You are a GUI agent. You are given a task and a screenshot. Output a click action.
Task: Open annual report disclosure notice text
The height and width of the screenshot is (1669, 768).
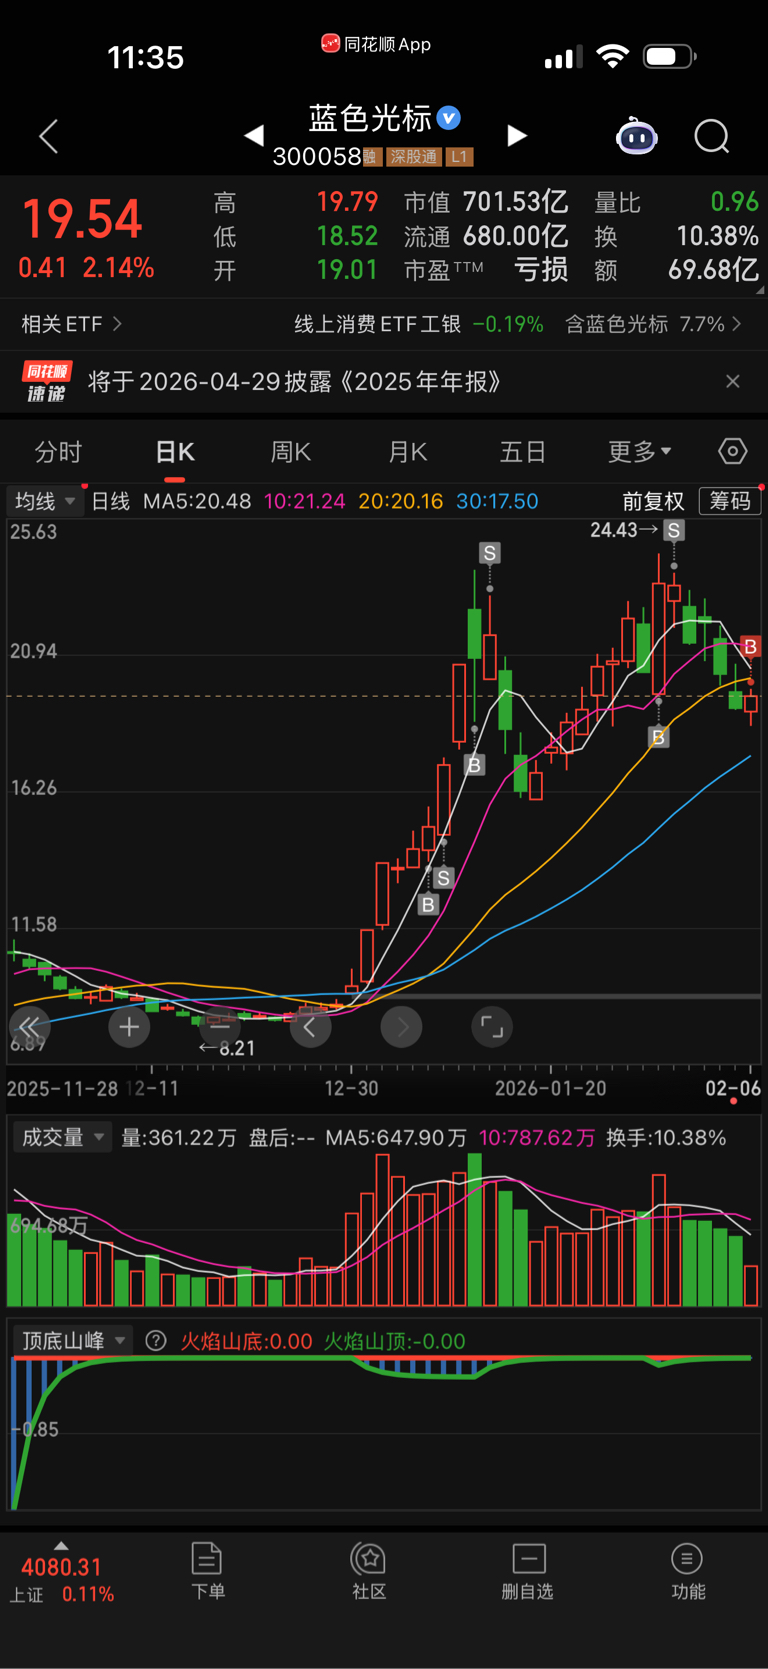point(294,382)
